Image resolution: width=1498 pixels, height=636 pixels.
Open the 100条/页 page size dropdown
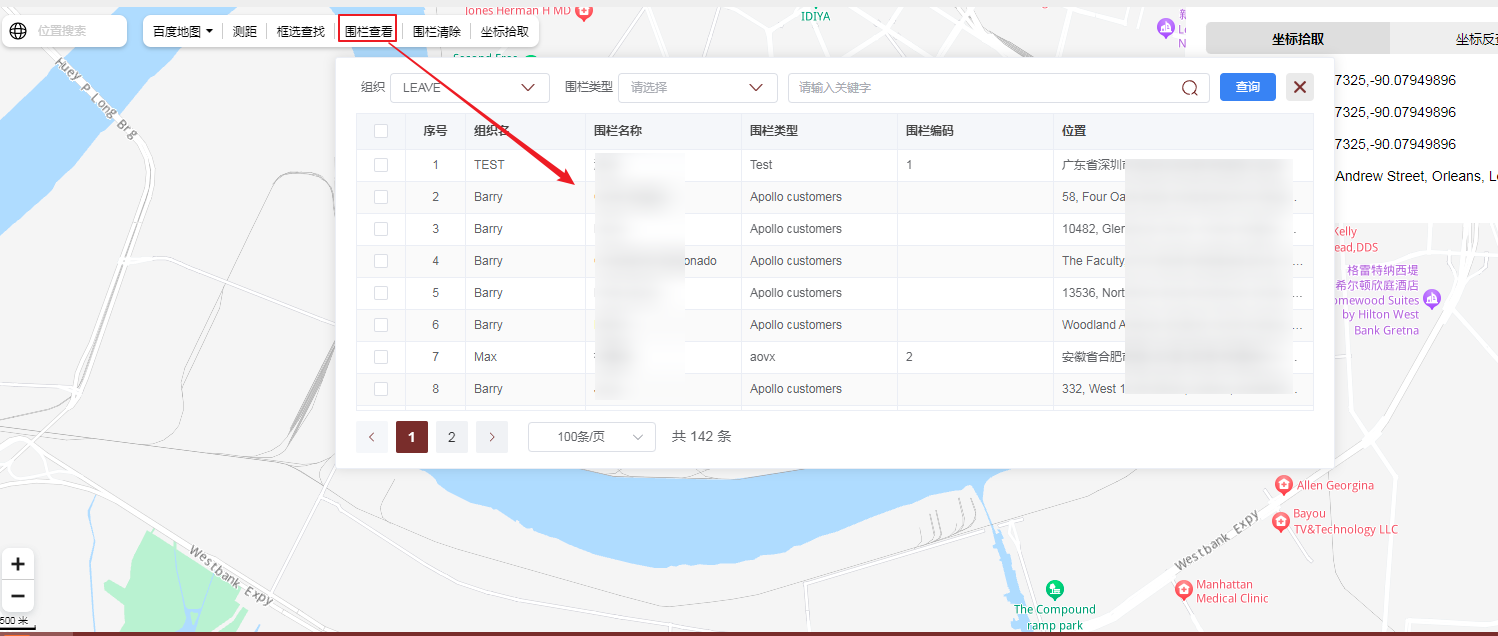pyautogui.click(x=591, y=437)
